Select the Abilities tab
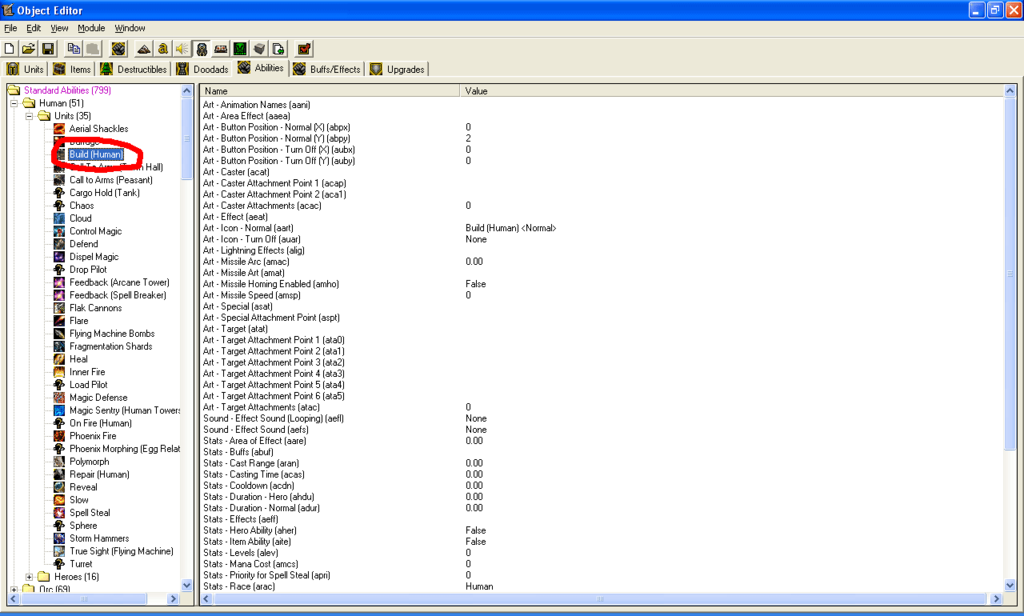The height and width of the screenshot is (616, 1024). tap(261, 68)
